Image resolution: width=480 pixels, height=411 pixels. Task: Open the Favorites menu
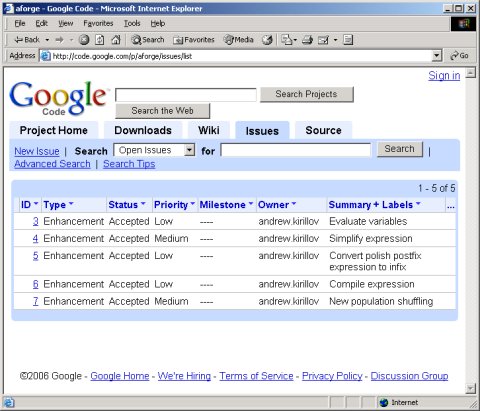(x=98, y=23)
